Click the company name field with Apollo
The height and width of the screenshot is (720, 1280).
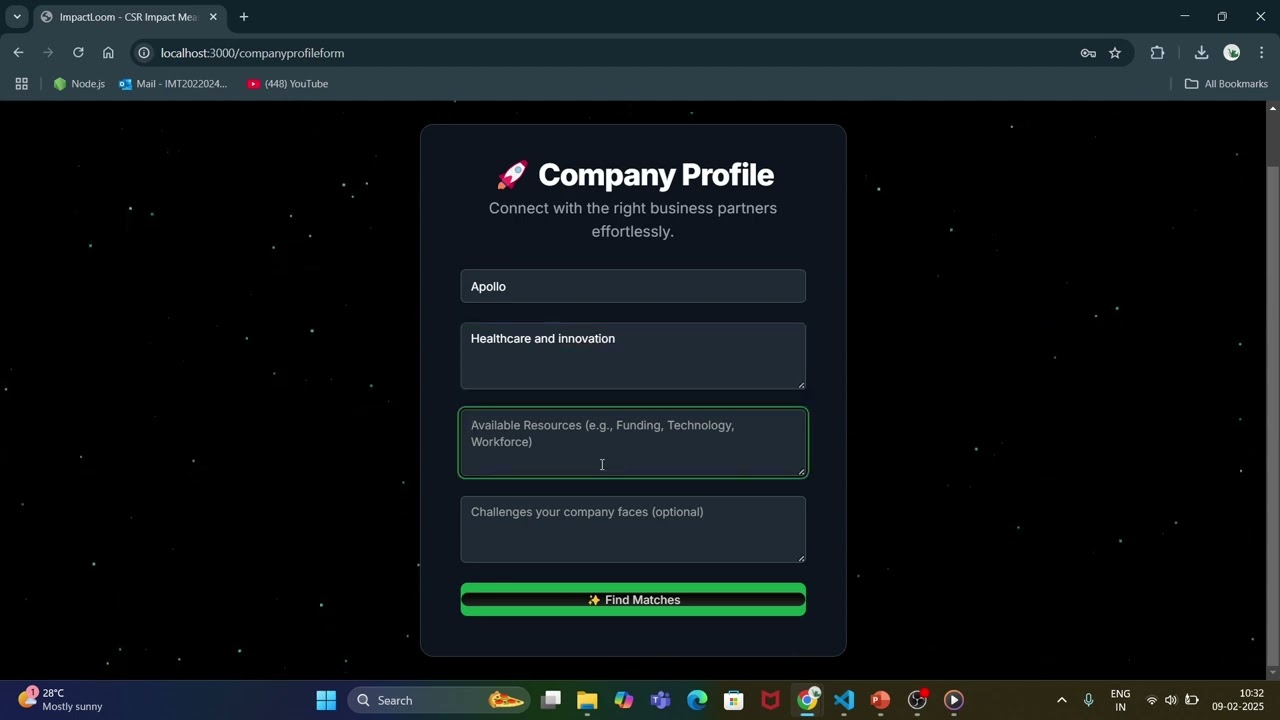633,286
